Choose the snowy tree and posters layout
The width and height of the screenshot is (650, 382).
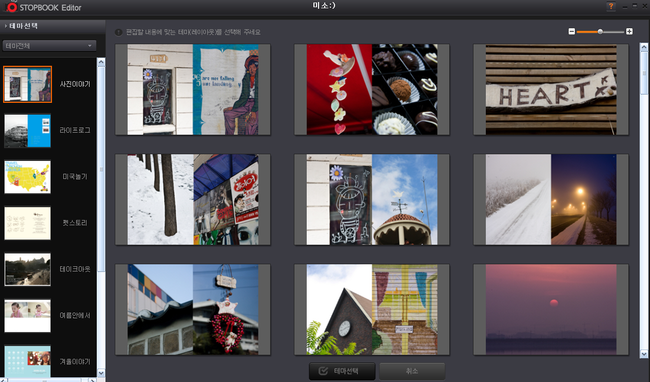pos(193,200)
